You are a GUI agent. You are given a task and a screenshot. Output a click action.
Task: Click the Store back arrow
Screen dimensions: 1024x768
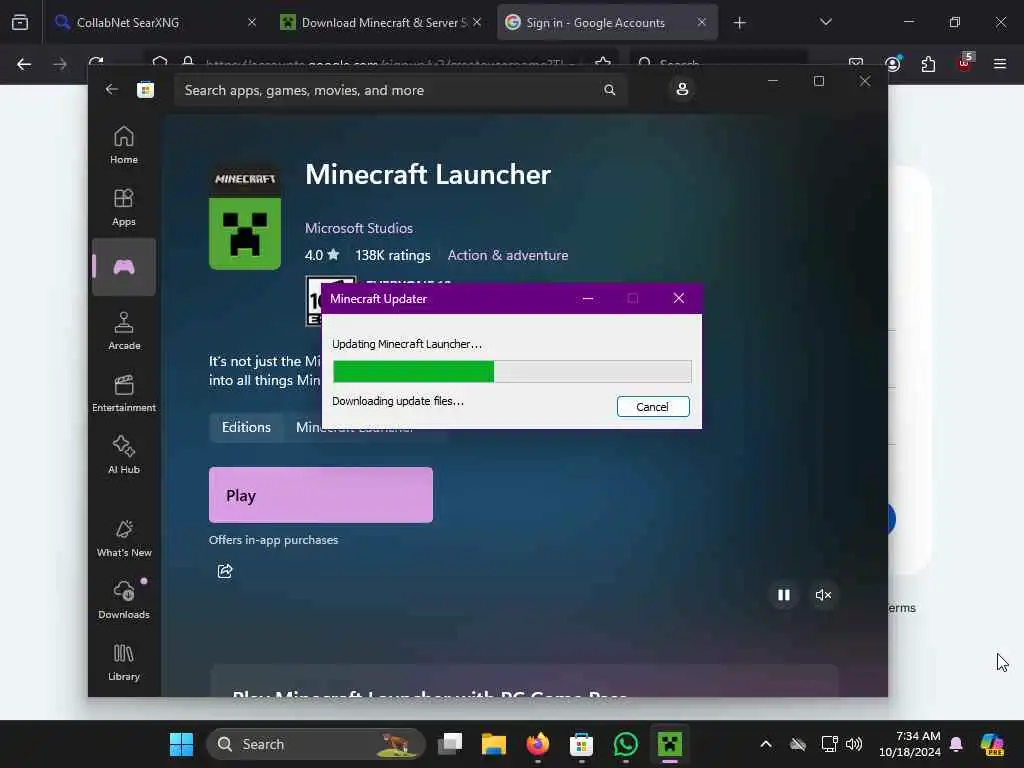(x=112, y=89)
